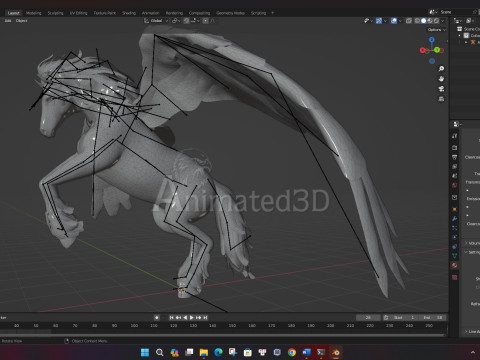Open the Output properties tab
The height and width of the screenshot is (360, 480).
point(454,157)
